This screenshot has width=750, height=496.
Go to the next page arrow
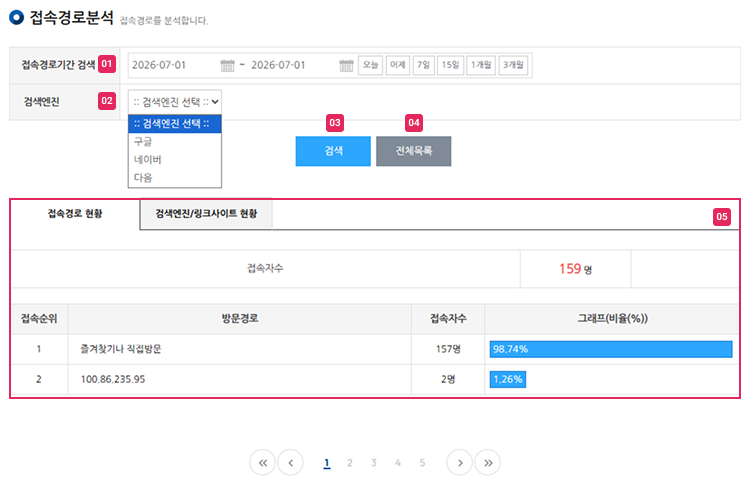pos(460,463)
